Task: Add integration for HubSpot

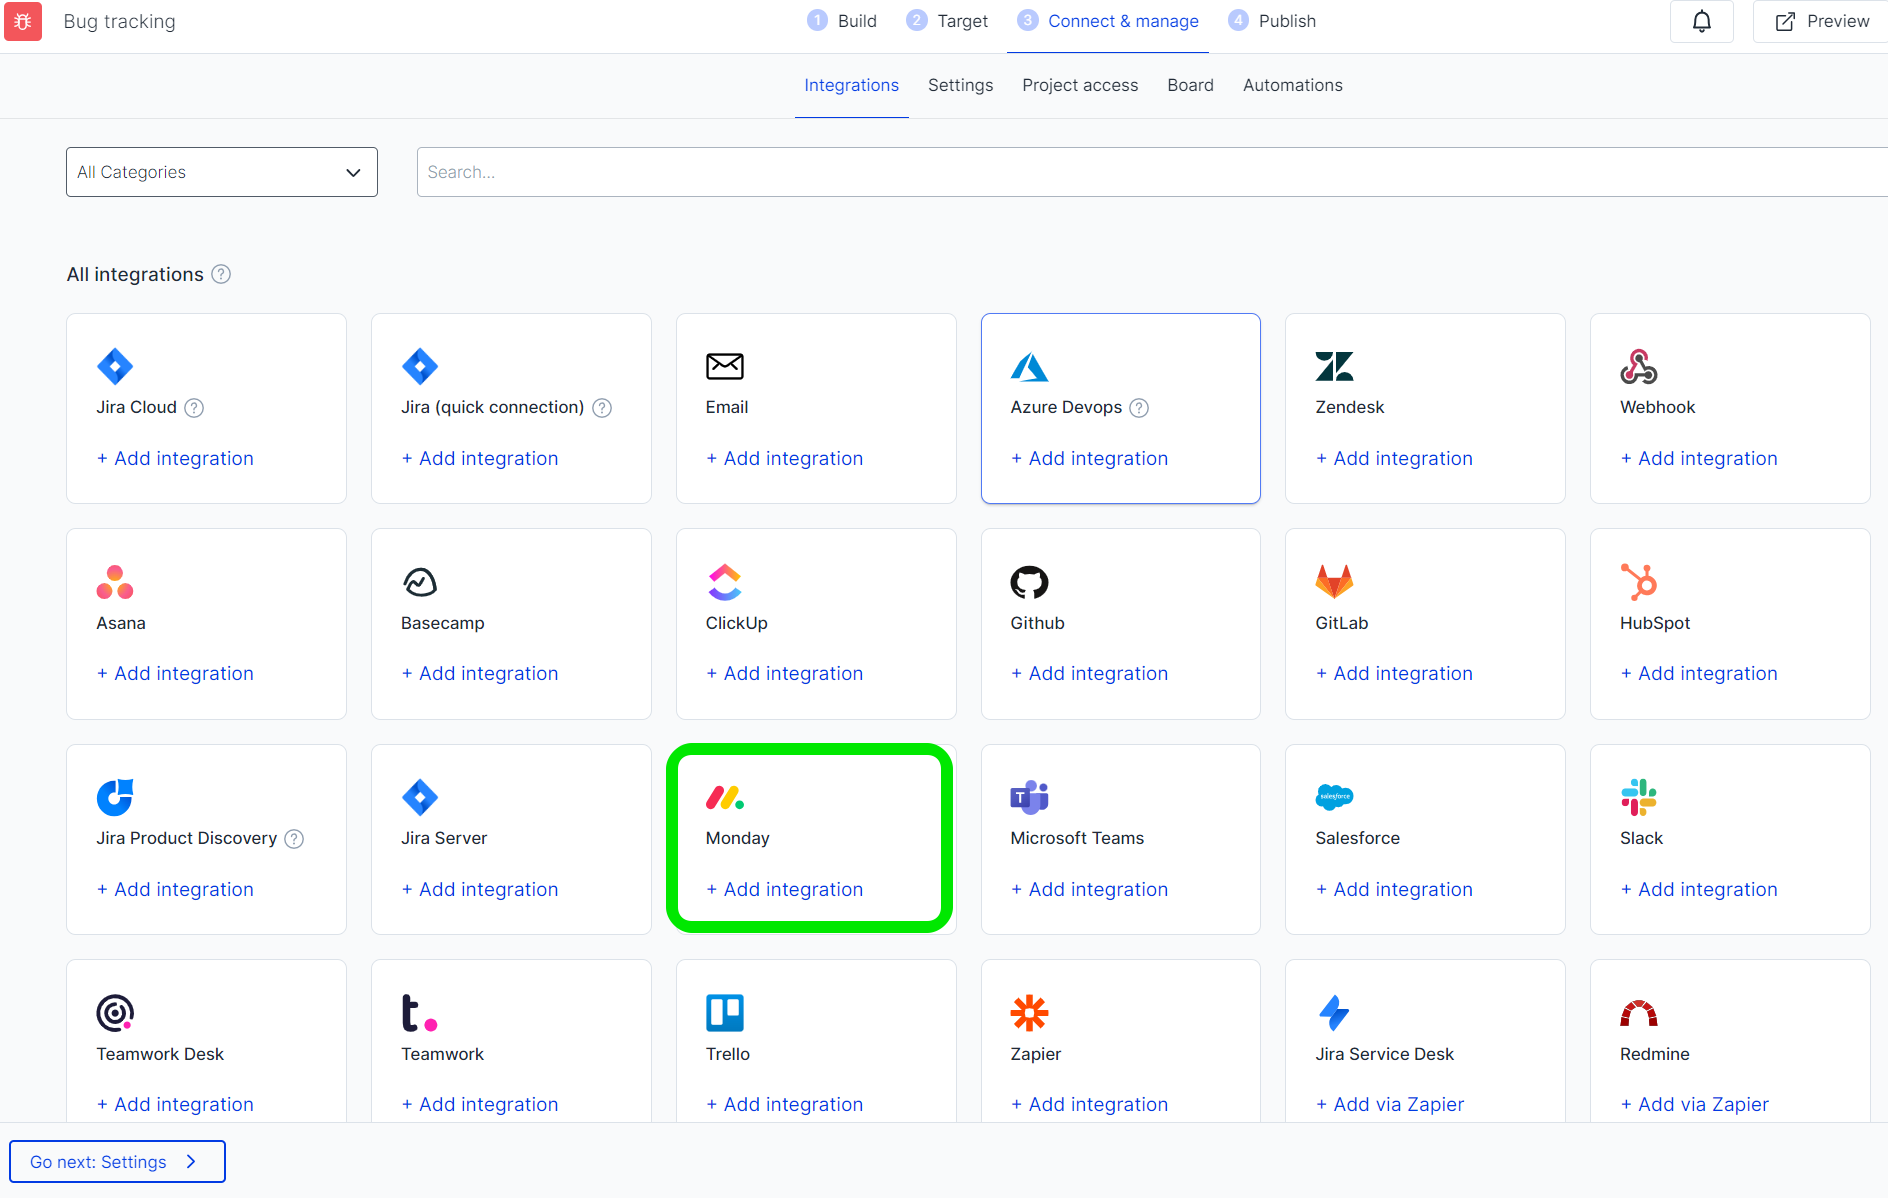Action: [x=1699, y=674]
